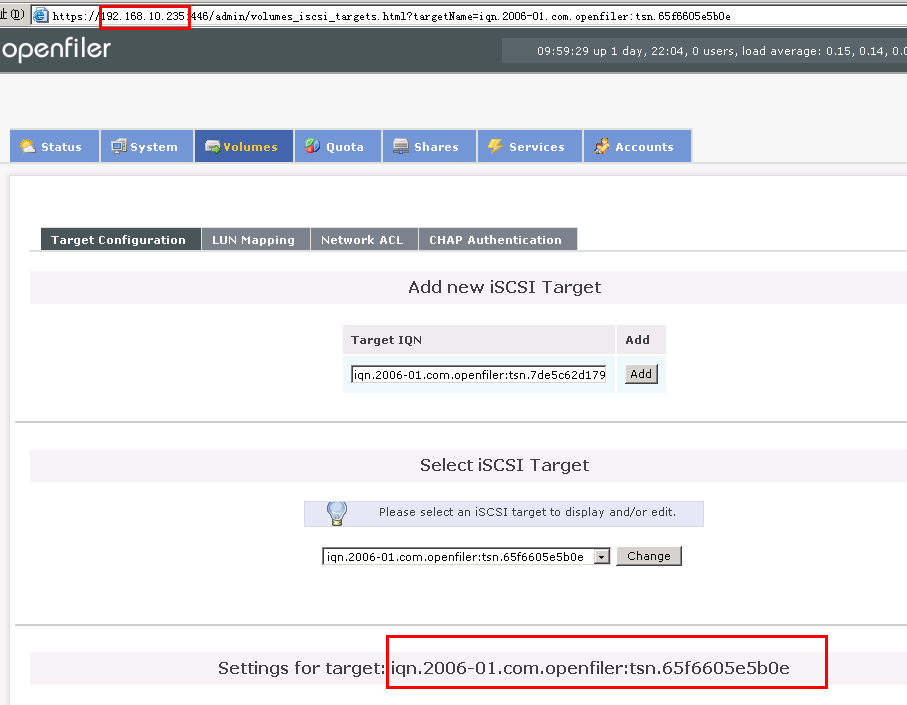The height and width of the screenshot is (705, 907).
Task: Open the Shares tab label
Action: (x=436, y=147)
